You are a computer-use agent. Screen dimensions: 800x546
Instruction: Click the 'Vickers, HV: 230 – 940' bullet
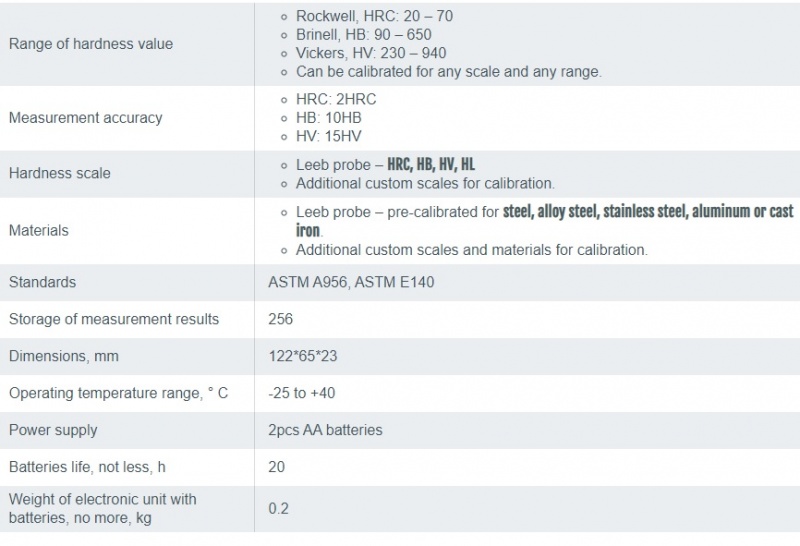(x=371, y=53)
